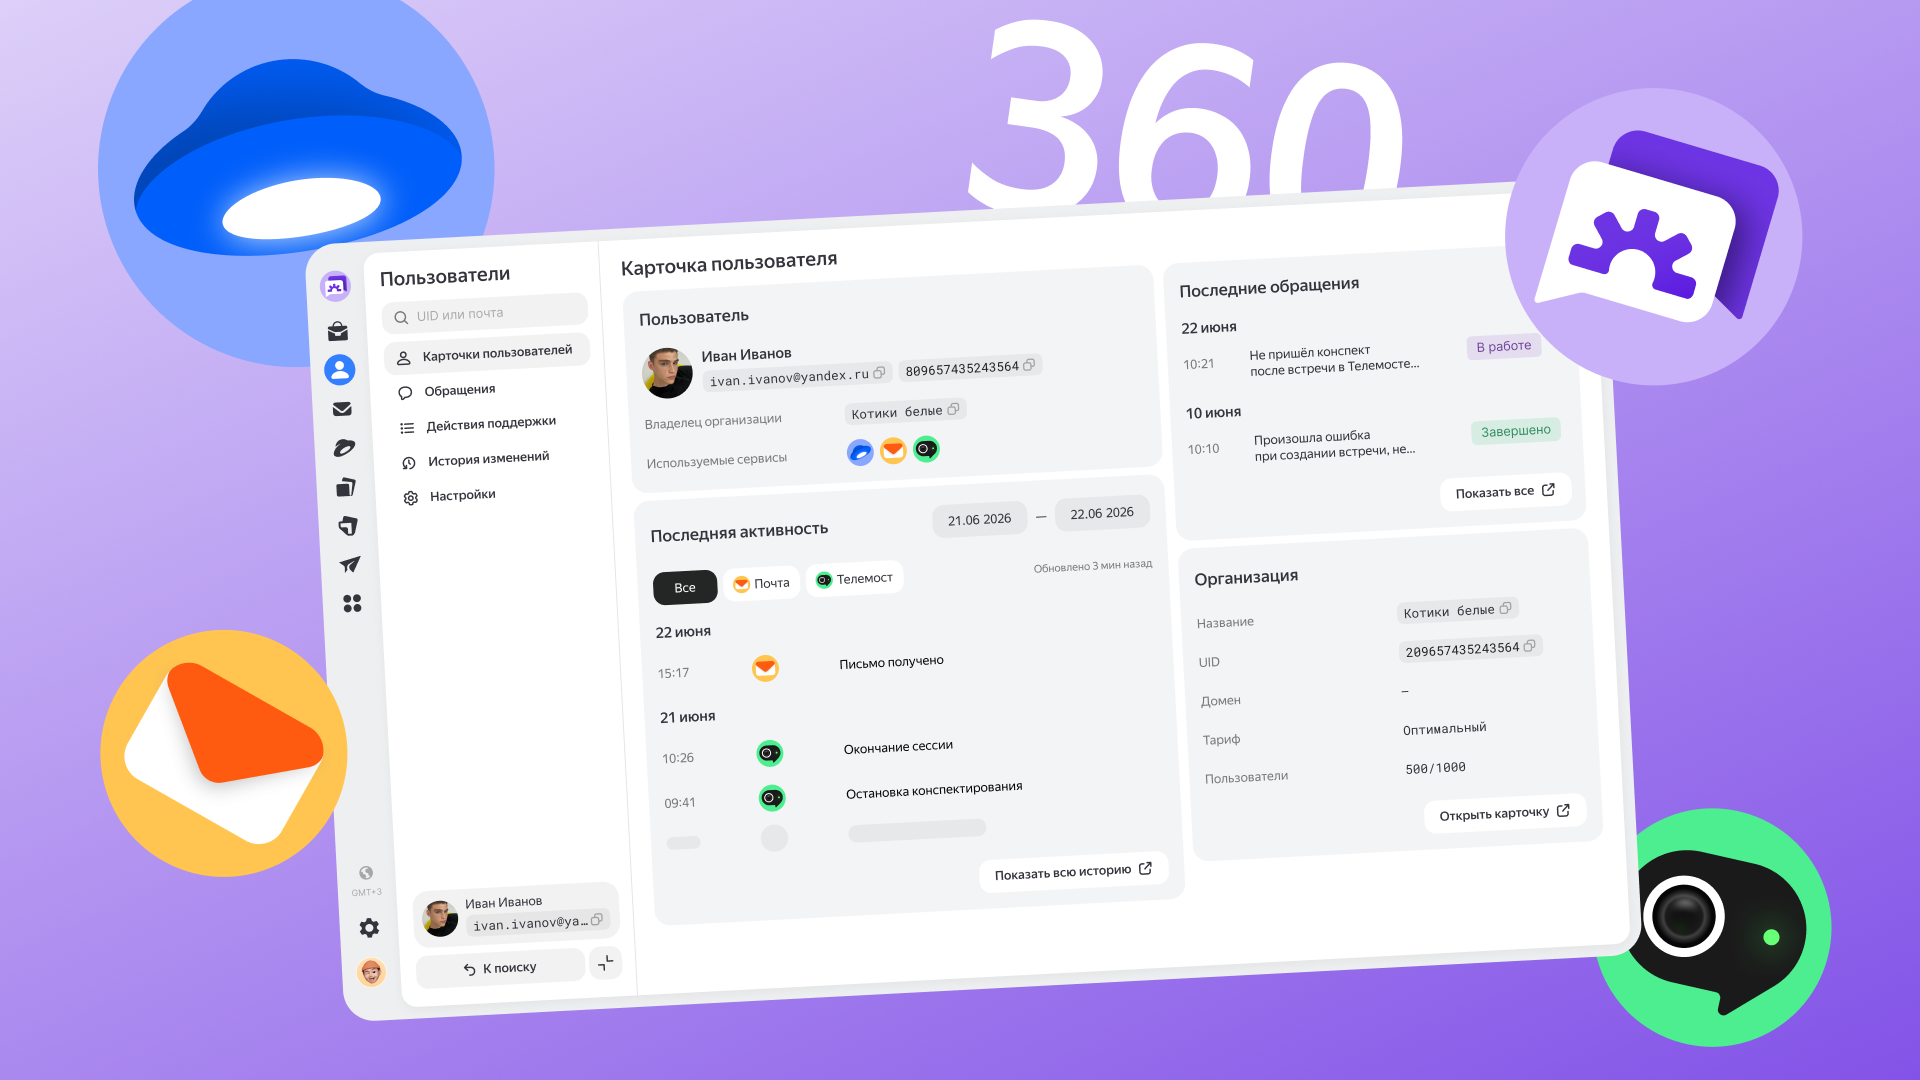
Task: Click the К поиску back button
Action: point(500,968)
